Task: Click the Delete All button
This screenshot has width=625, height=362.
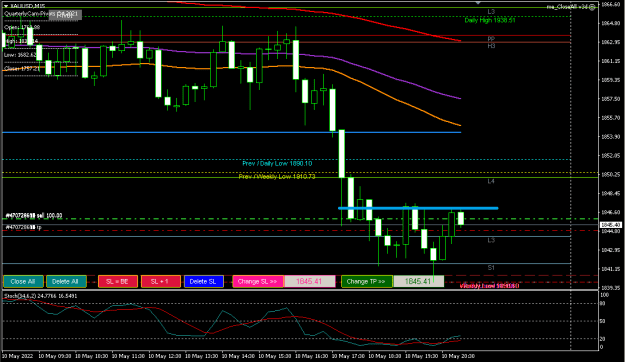Action: tap(66, 281)
